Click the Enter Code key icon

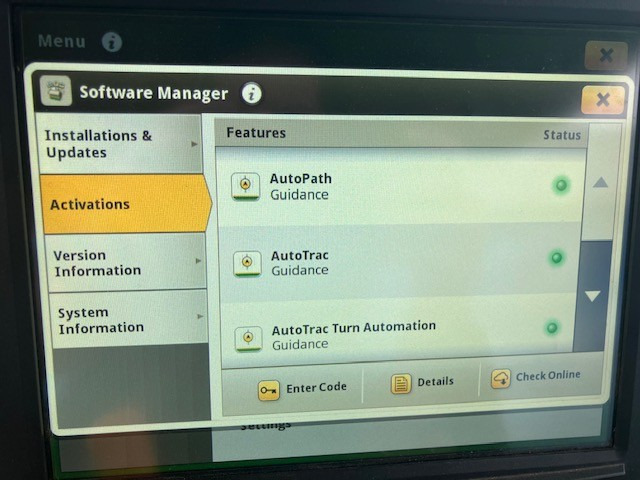point(269,391)
